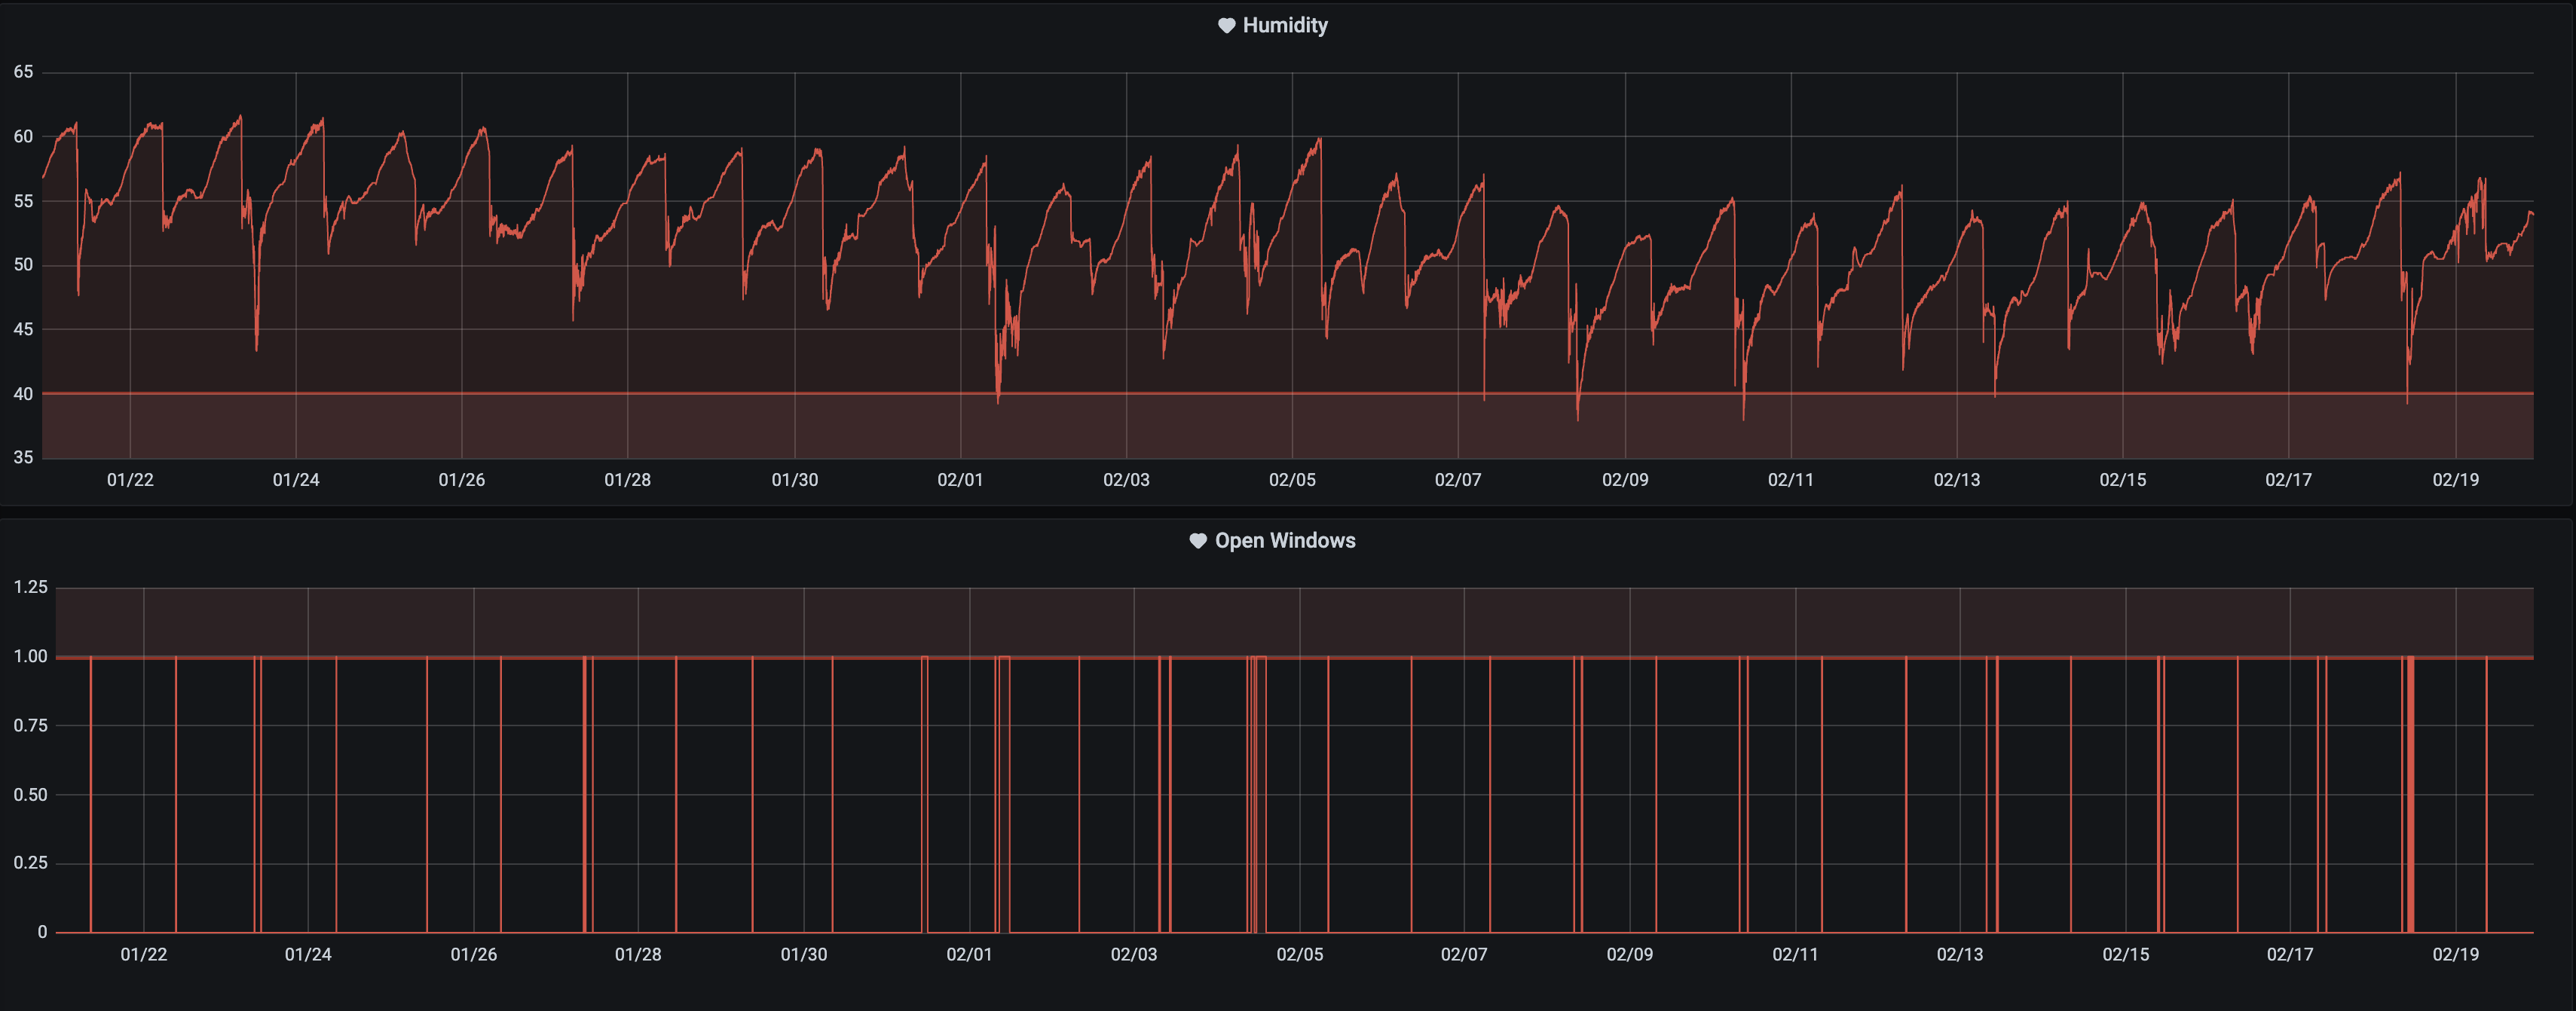Click the 01/22 date label under Humidity graph
The image size is (2576, 1011).
[130, 480]
